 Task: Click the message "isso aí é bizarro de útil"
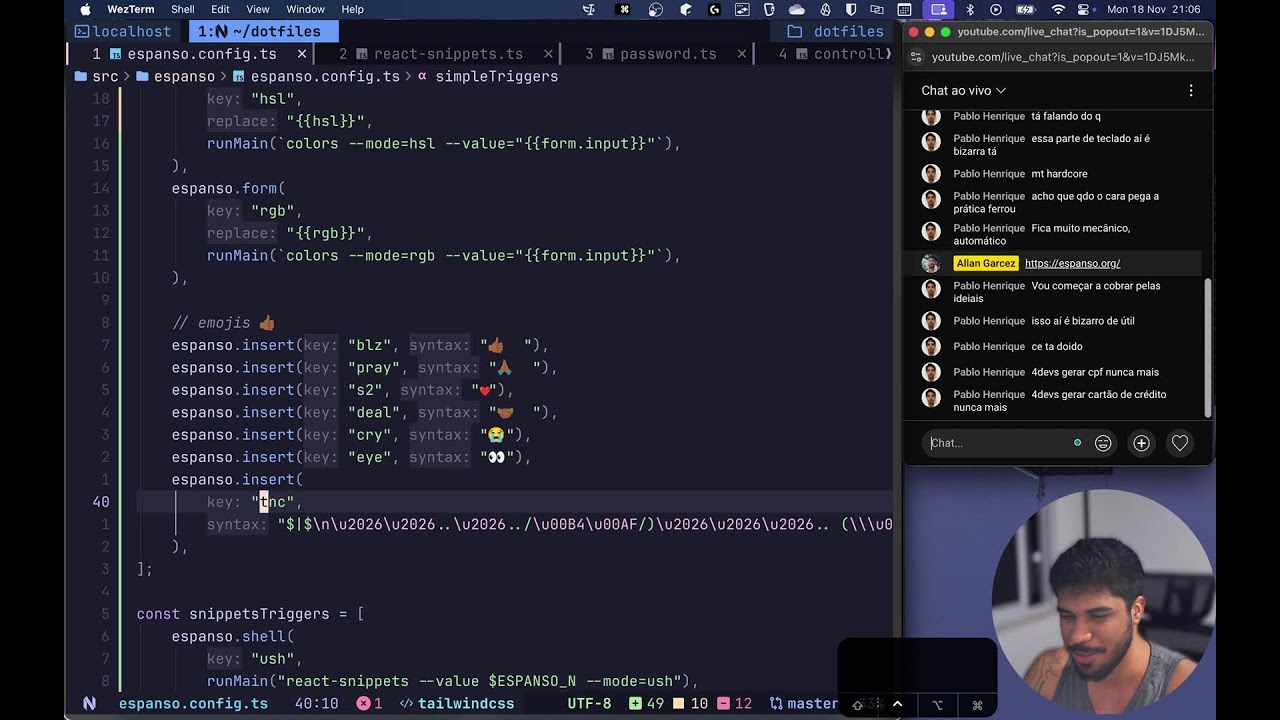(x=1083, y=321)
